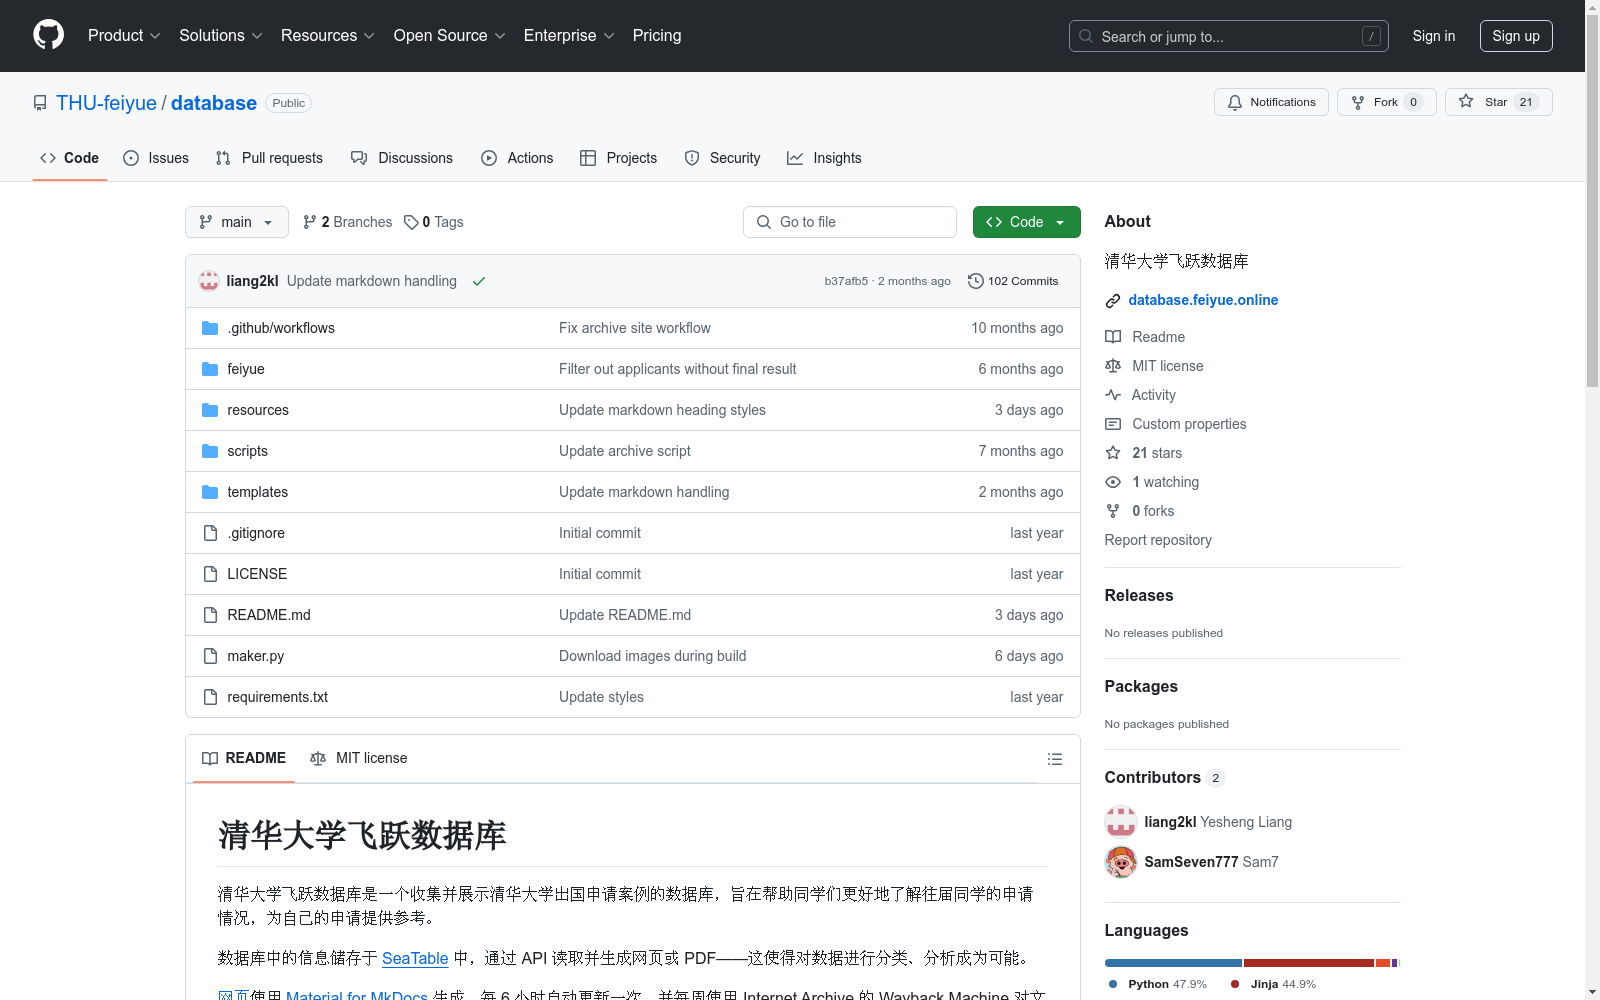Image resolution: width=1600 pixels, height=1000 pixels.
Task: Expand the Product menu
Action: click(x=124, y=35)
